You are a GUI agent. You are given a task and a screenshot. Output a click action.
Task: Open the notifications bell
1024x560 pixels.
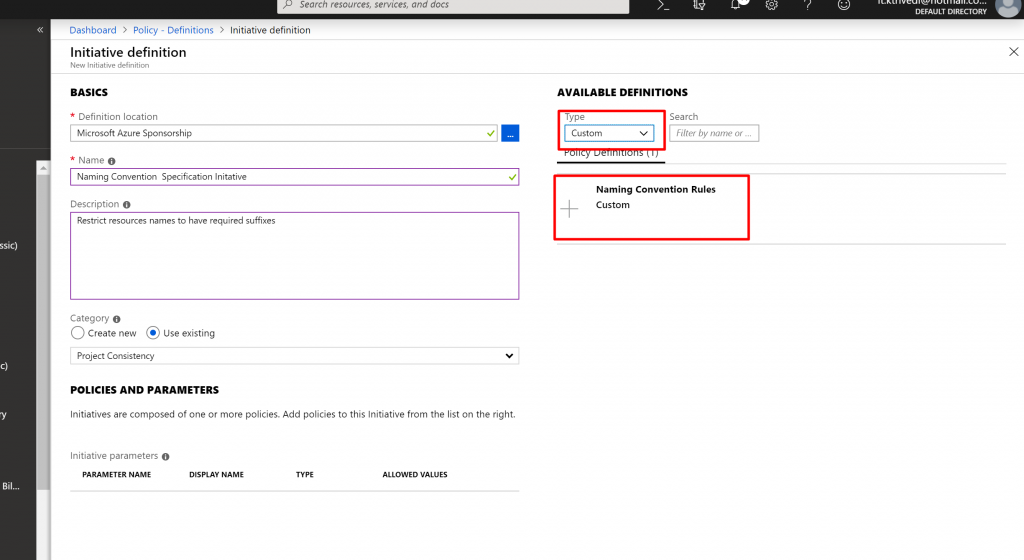coord(736,5)
